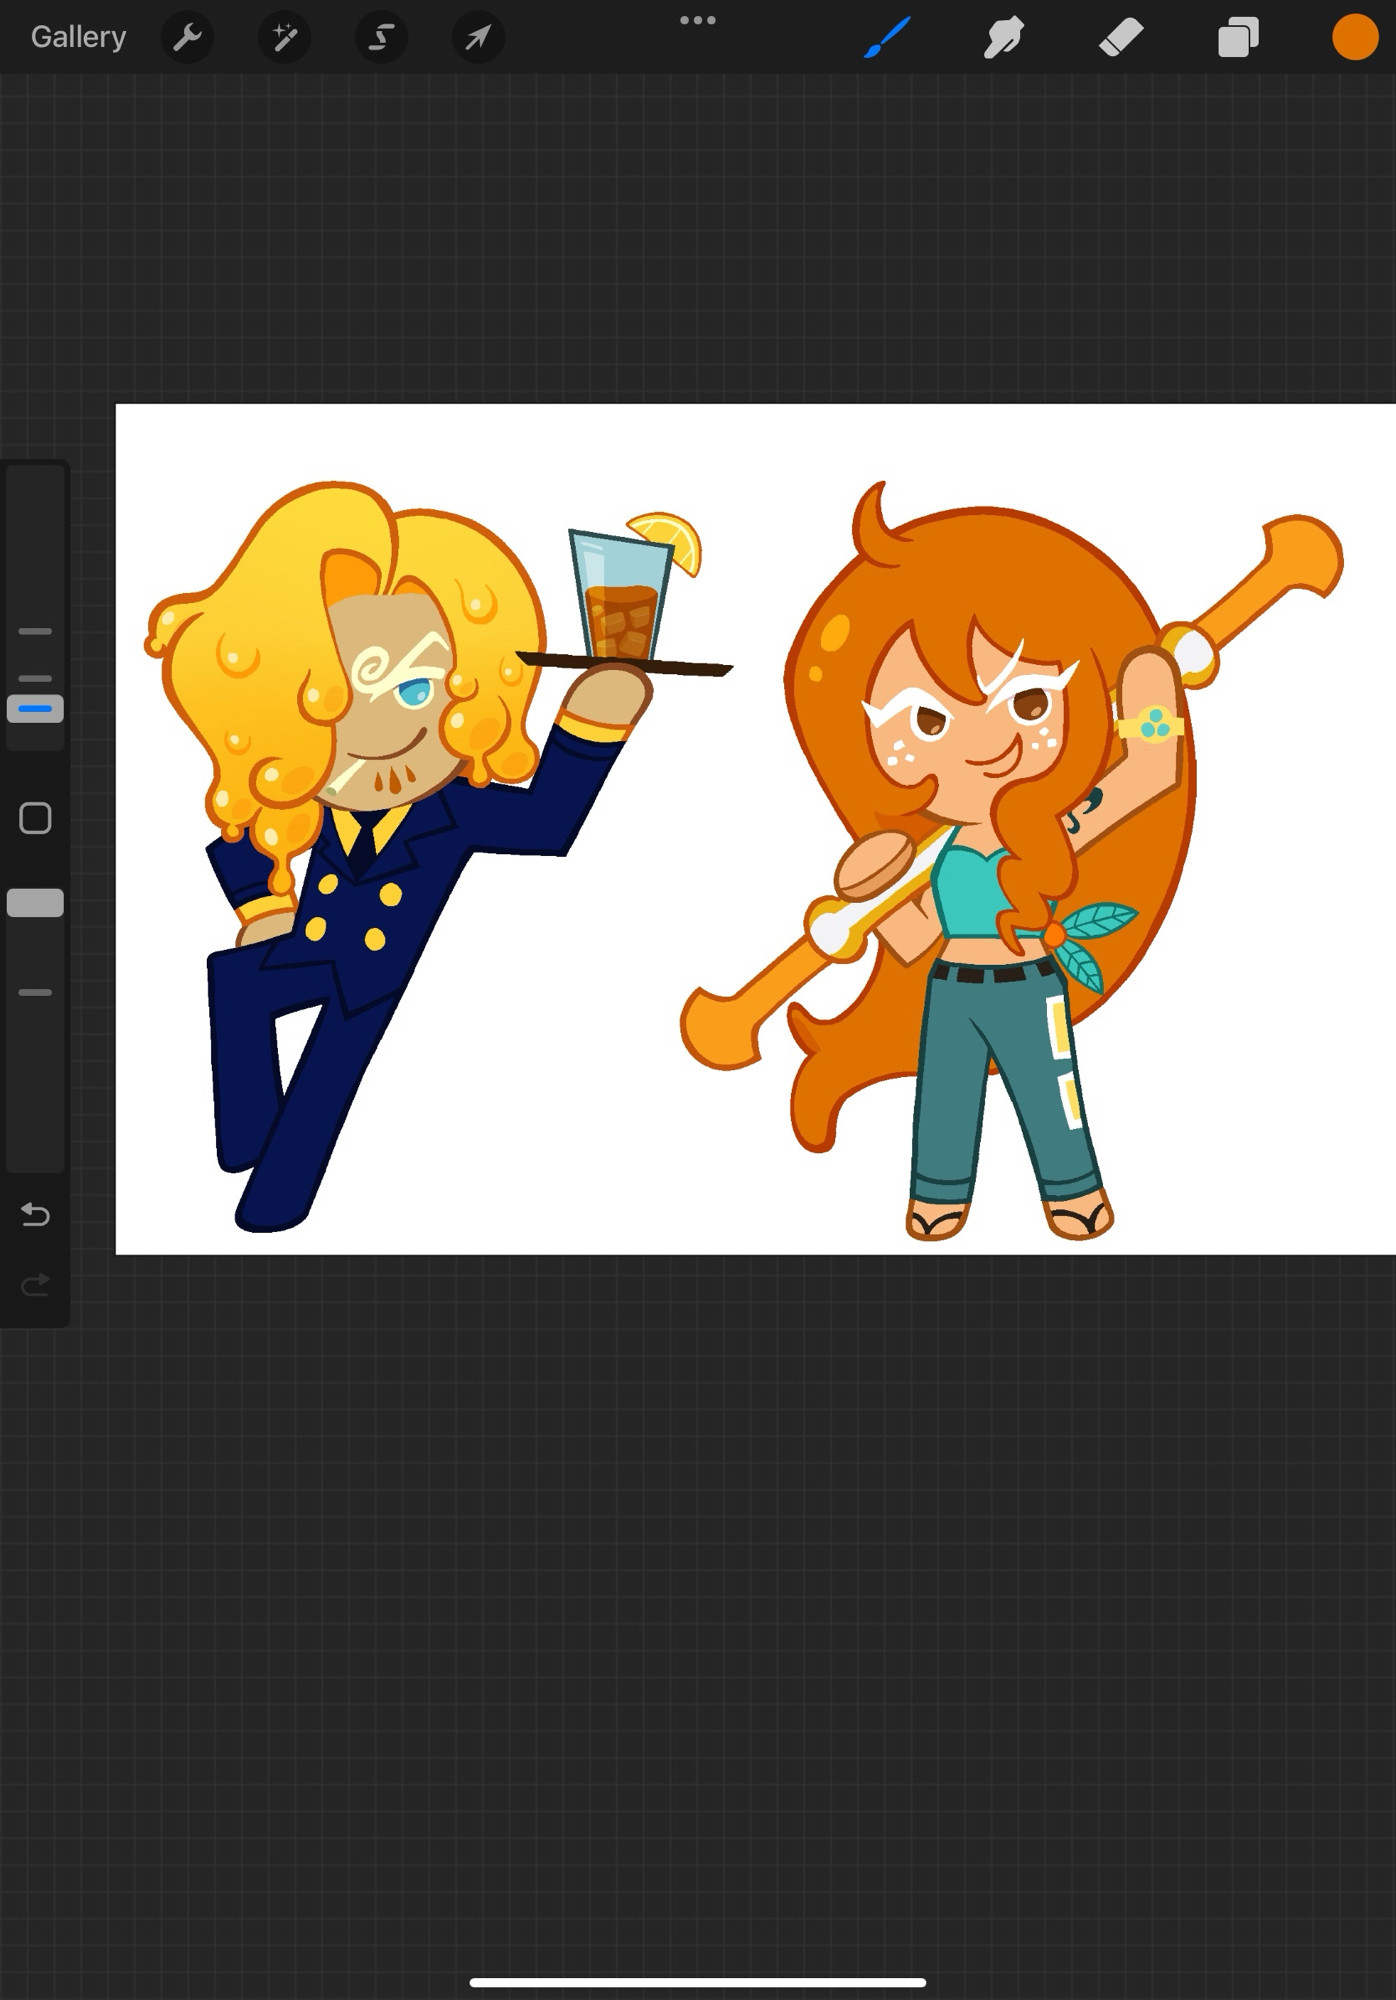Redo the undone action
Screen dimensions: 1396x2000
point(35,1284)
